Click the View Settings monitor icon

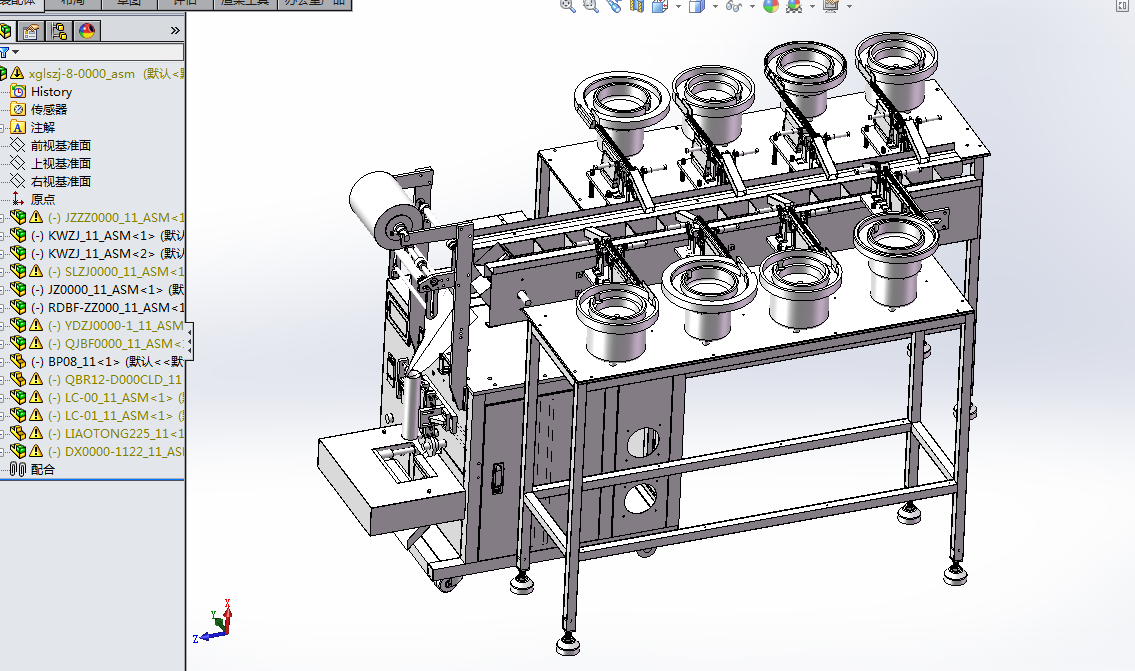tap(830, 6)
